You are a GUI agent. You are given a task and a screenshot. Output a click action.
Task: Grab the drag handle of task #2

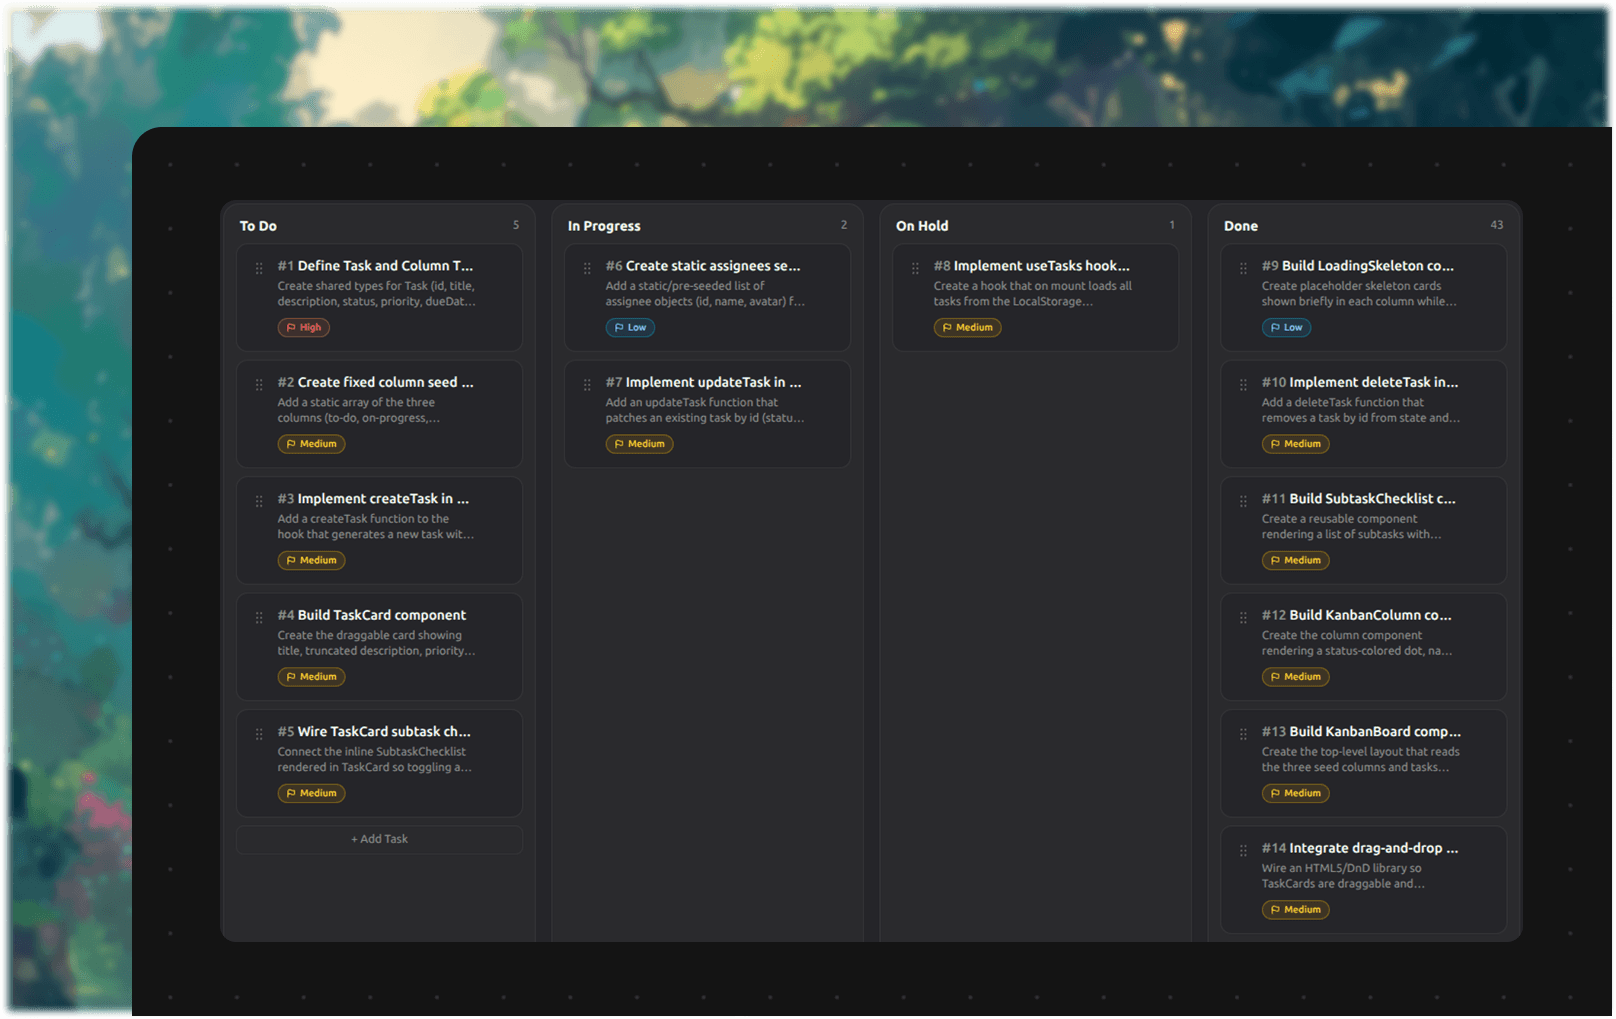(x=259, y=385)
